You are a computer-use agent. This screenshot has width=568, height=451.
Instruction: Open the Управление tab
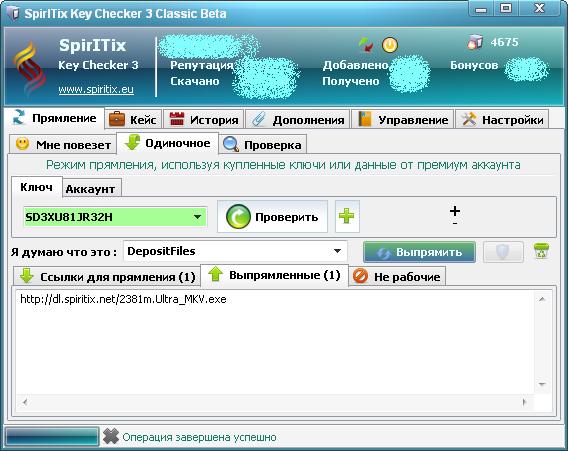[402, 119]
